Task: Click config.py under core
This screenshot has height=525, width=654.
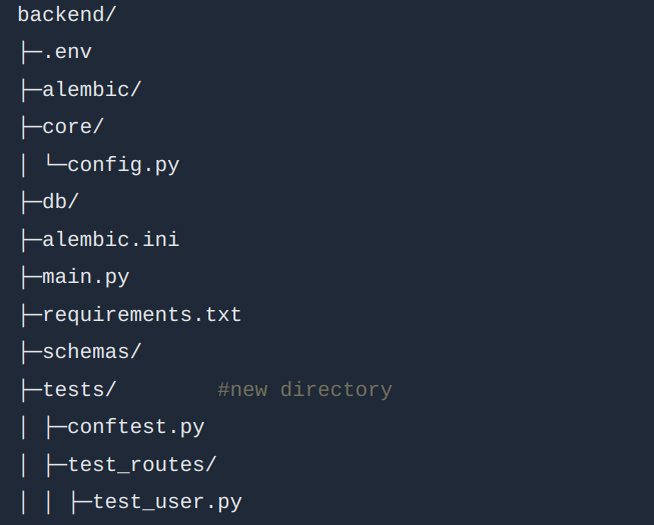Action: [x=123, y=165]
